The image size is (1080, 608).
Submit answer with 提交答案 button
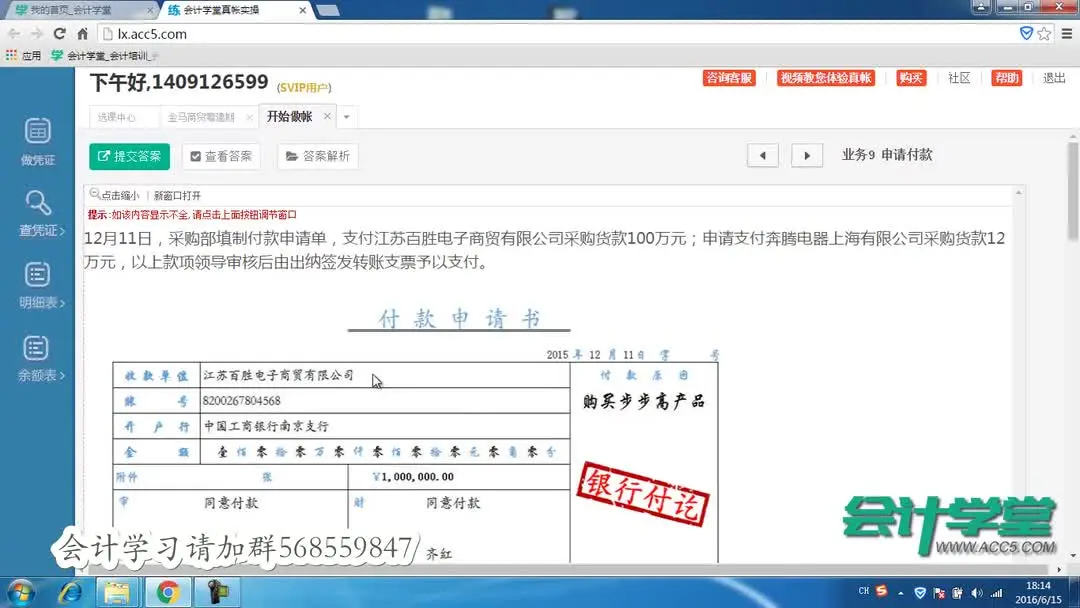pos(129,156)
